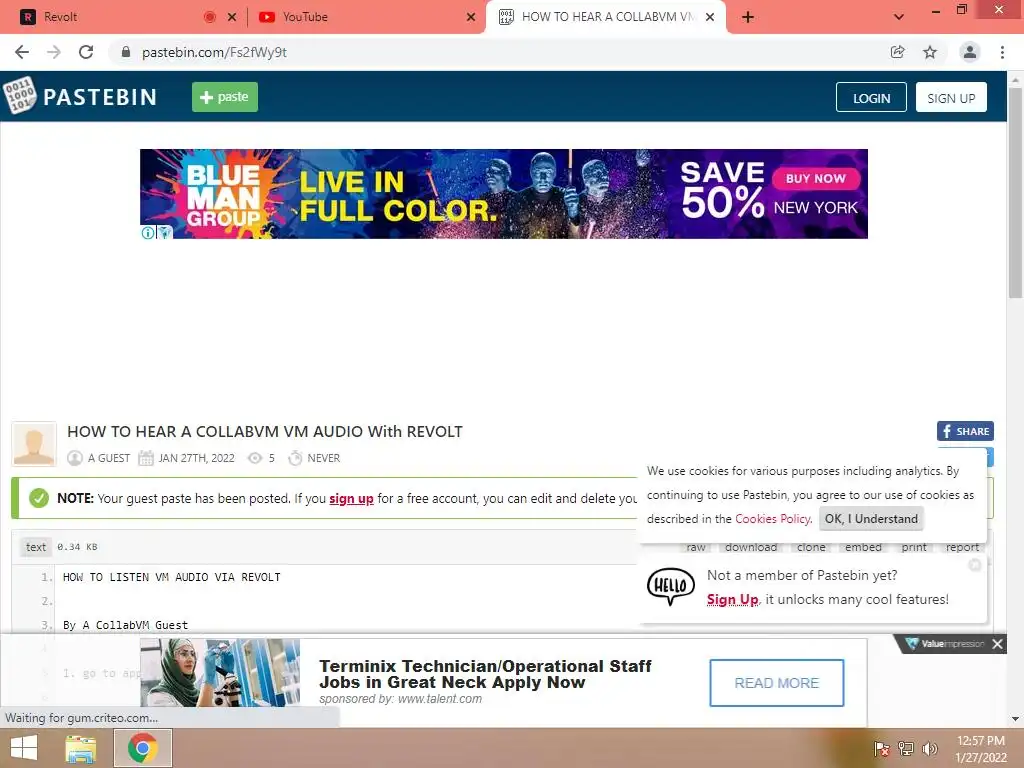Close the bottom Valueimpression ad
This screenshot has width=1024, height=768.
(997, 644)
